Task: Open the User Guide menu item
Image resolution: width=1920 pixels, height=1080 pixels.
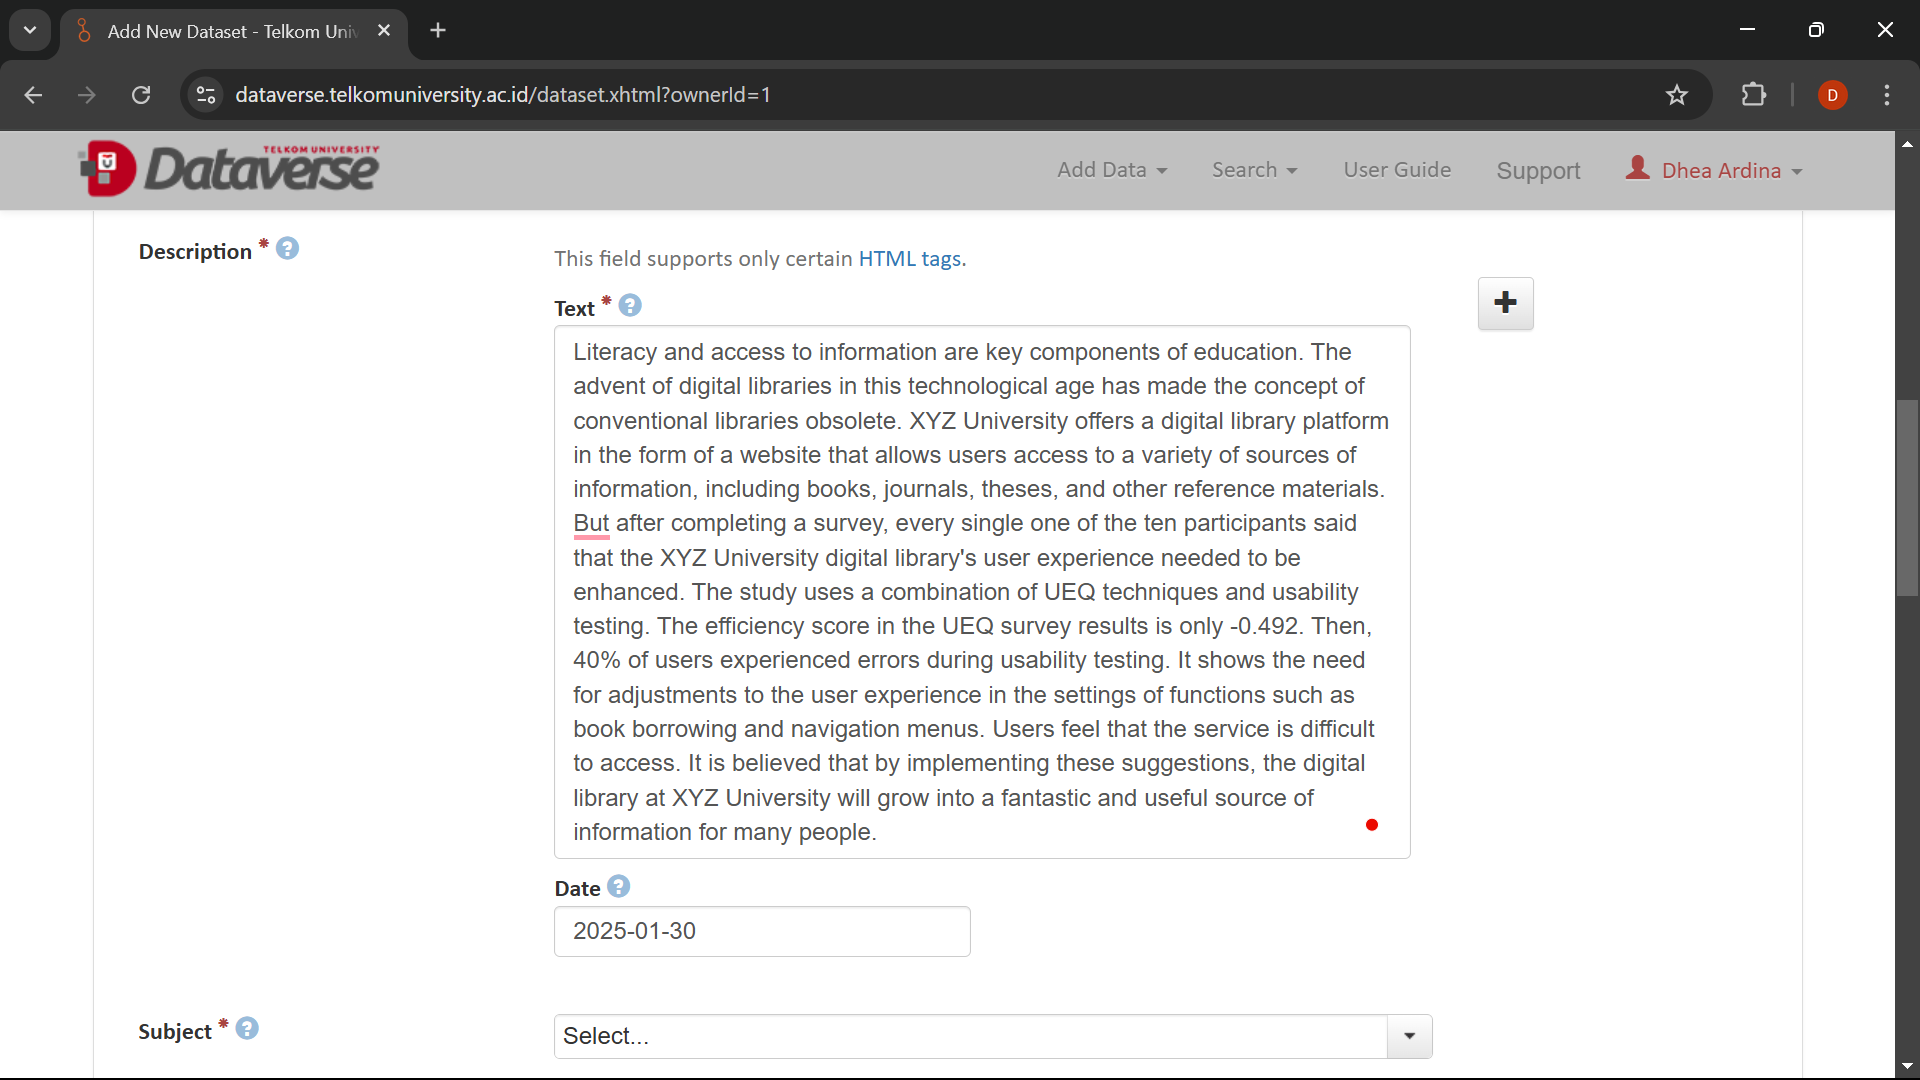Action: (1397, 170)
